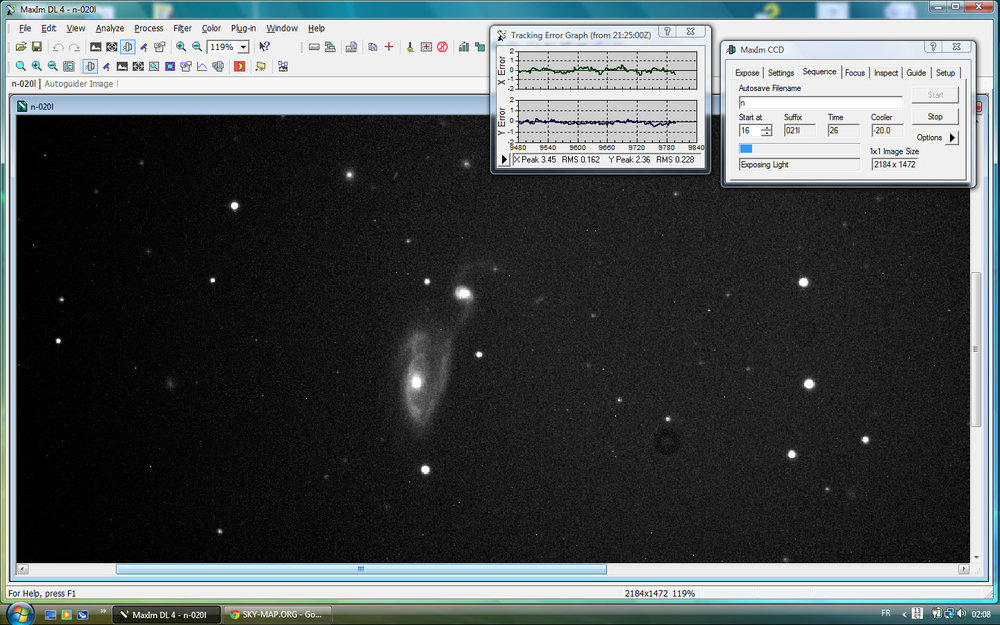Click the horizontal scrollbar thumb under the image
The width and height of the screenshot is (1000, 625).
click(361, 569)
